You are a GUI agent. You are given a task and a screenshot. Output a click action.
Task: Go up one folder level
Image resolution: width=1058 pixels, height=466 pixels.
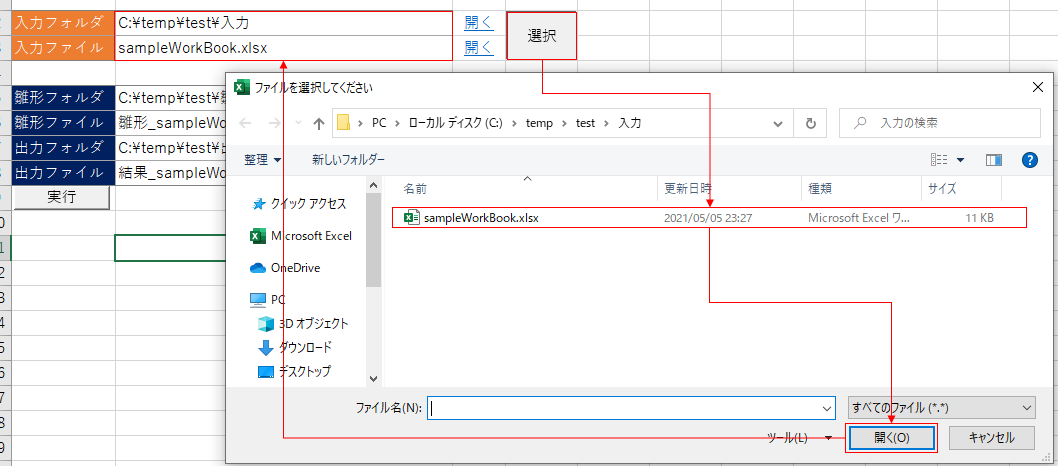point(319,123)
